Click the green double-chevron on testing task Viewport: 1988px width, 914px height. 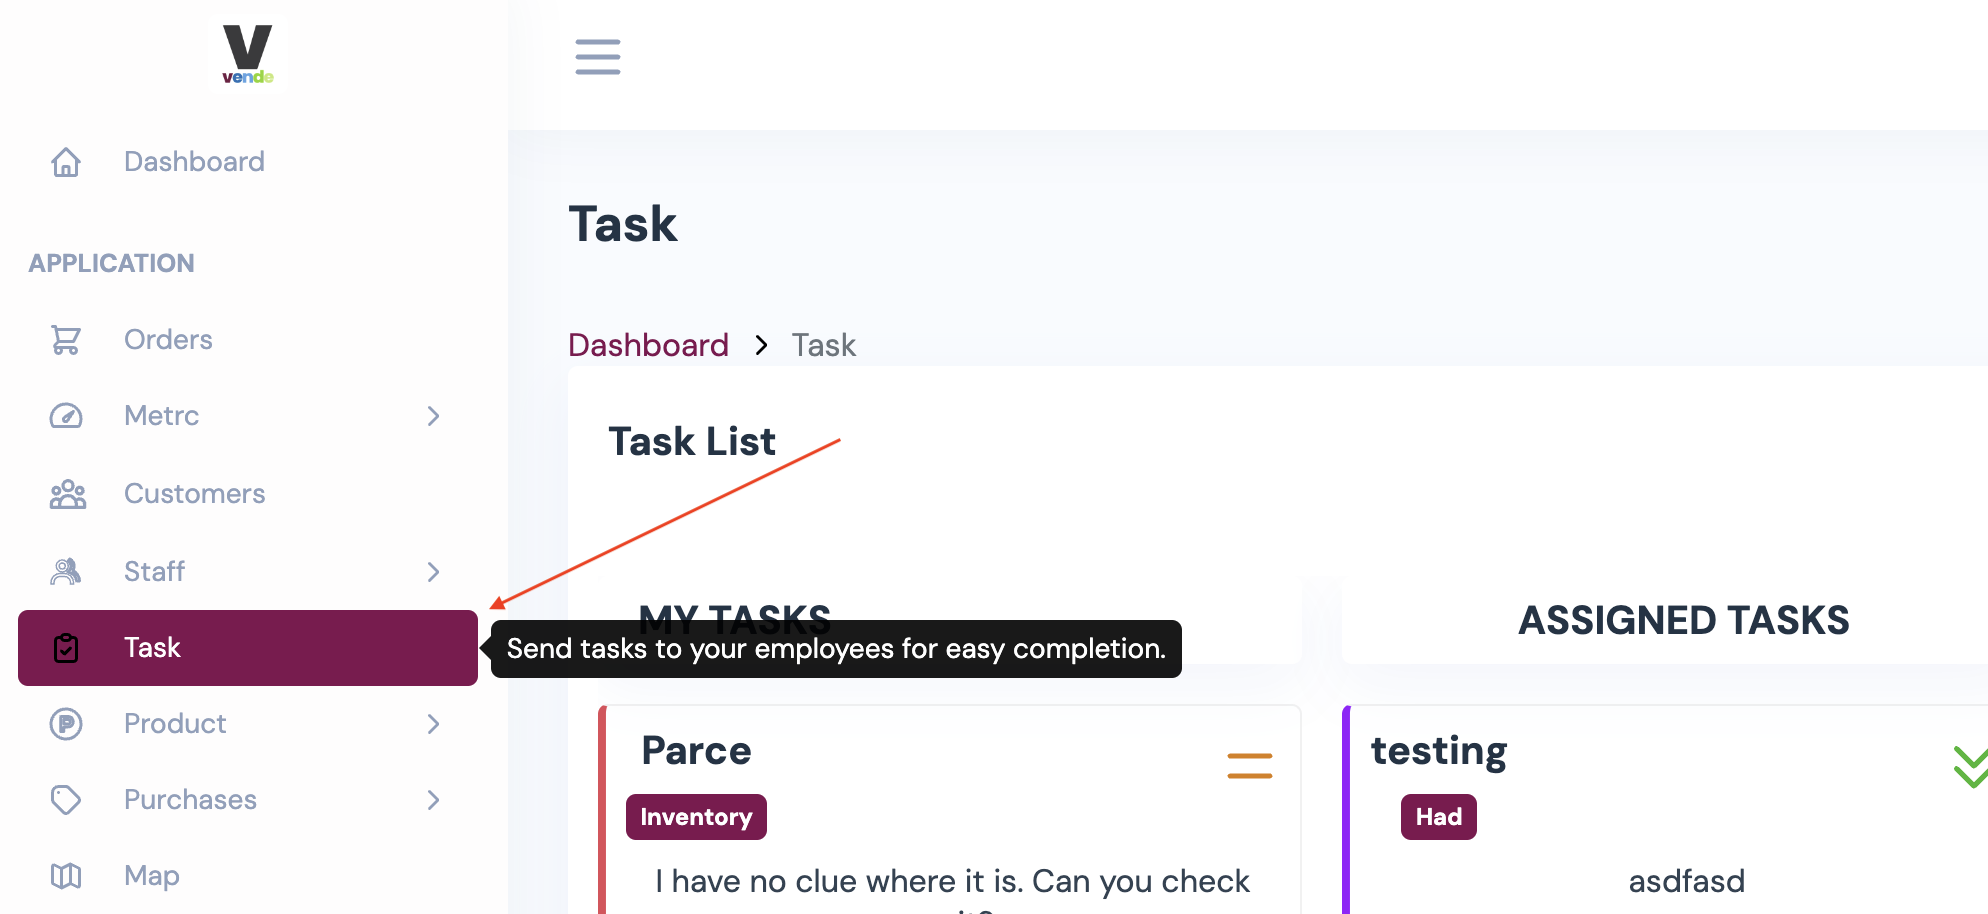click(1970, 766)
